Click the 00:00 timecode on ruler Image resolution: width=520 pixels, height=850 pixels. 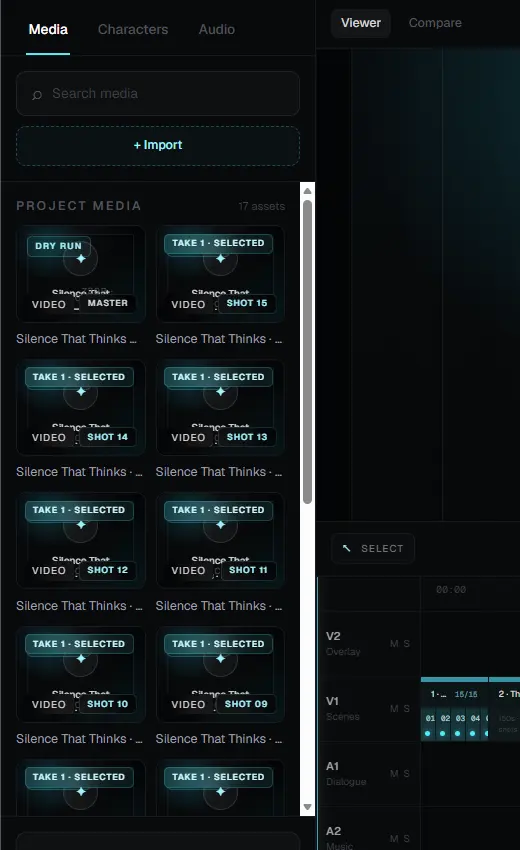(x=451, y=590)
